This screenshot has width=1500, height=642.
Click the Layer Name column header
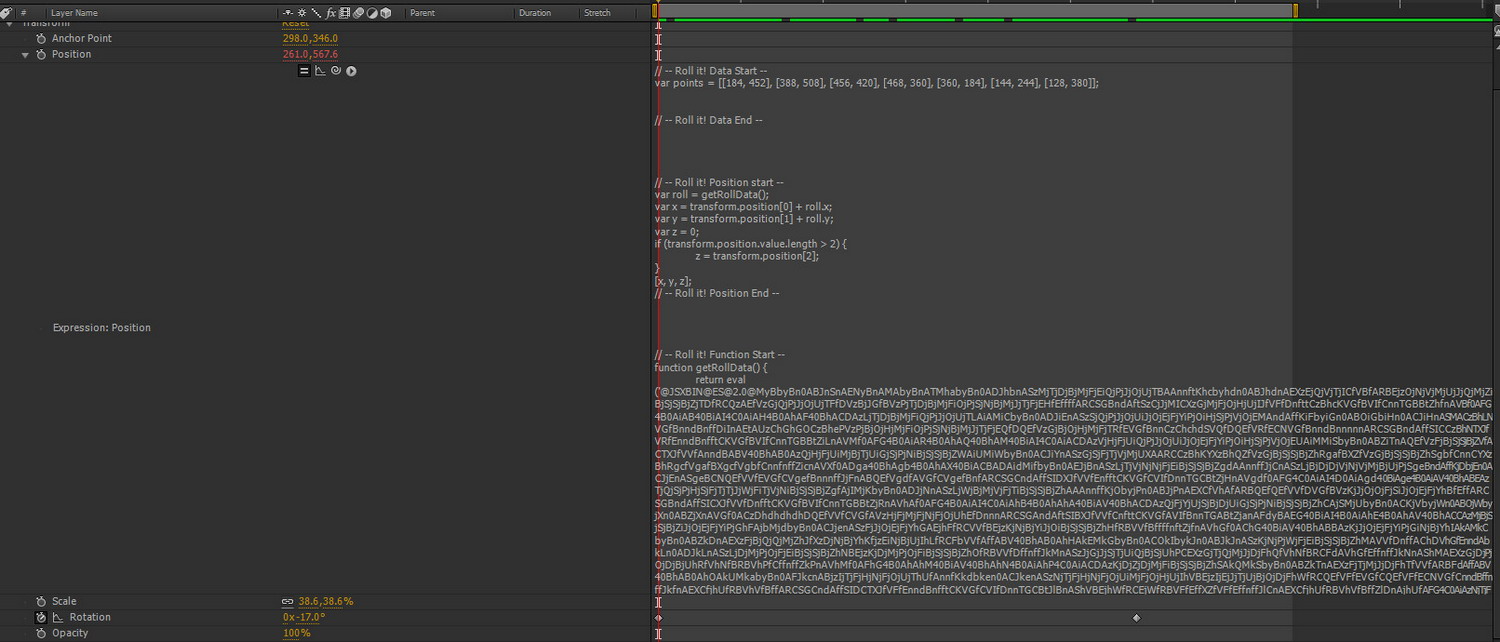75,13
